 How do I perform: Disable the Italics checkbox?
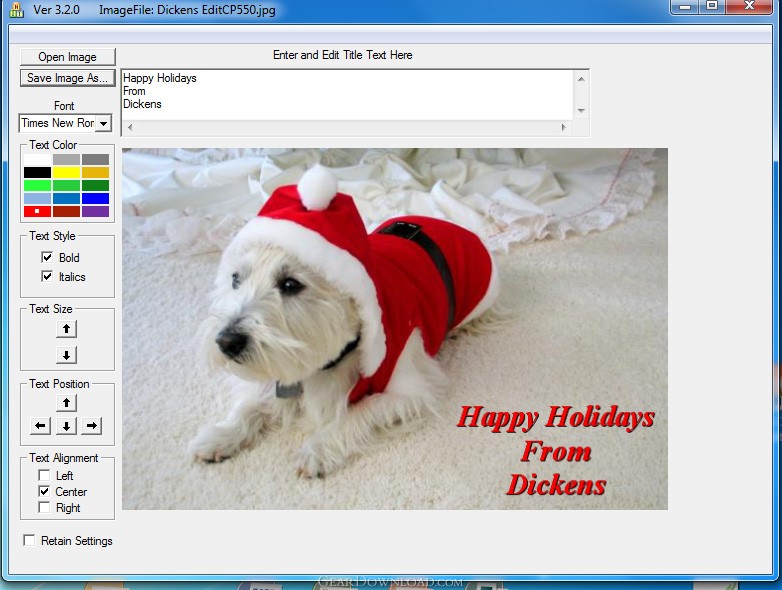(46, 277)
